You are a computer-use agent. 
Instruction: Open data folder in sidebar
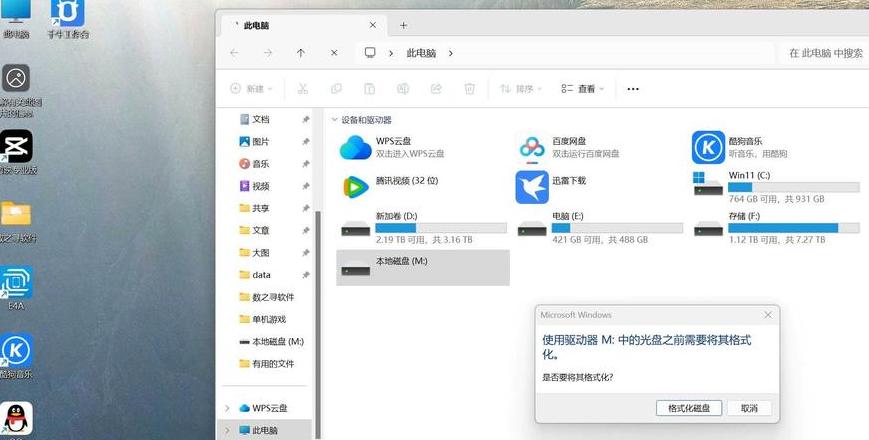(x=261, y=274)
